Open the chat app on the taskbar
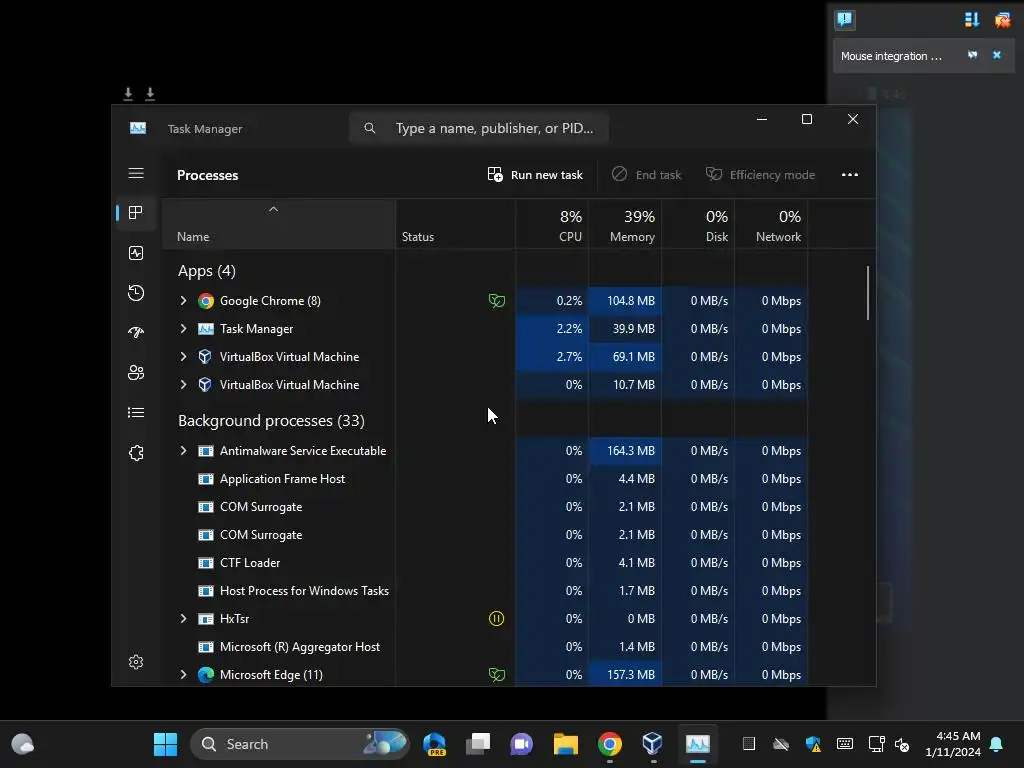Screen dimensions: 1024x768 (x=522, y=744)
